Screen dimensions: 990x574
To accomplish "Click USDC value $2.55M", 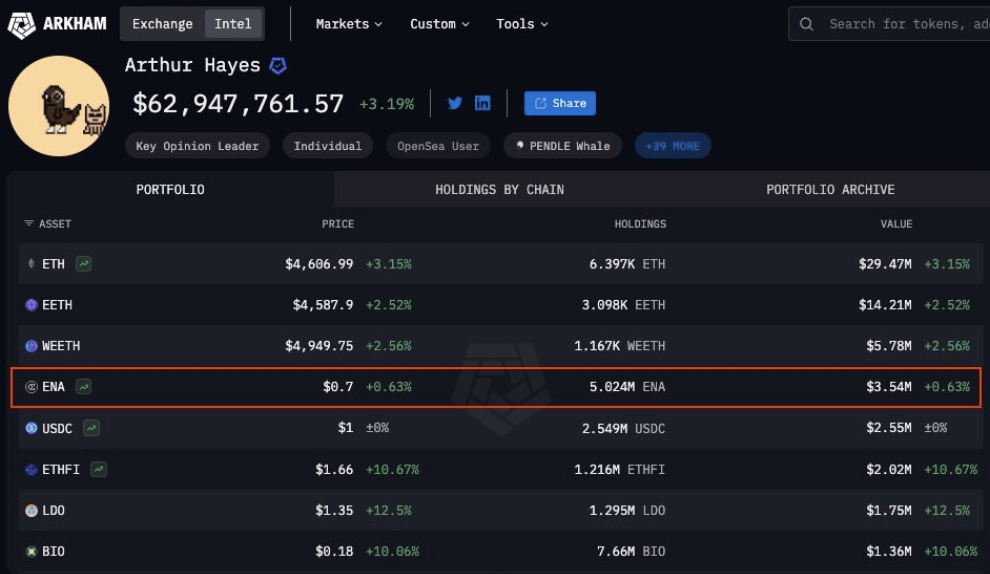I will tap(889, 428).
